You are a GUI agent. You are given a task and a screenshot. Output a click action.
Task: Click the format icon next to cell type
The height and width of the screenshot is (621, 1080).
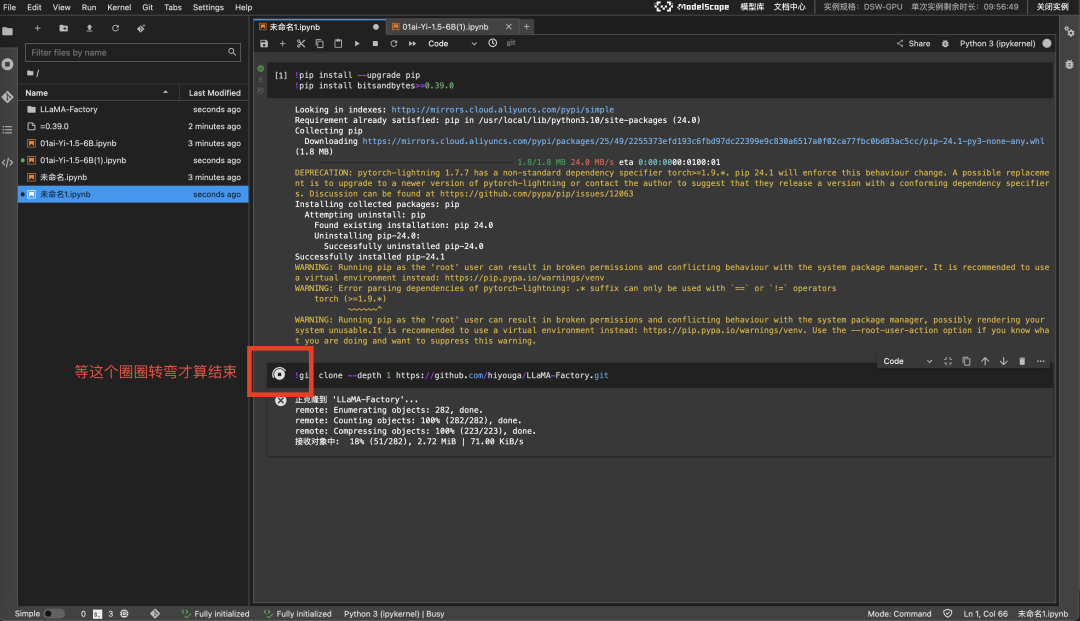point(948,361)
